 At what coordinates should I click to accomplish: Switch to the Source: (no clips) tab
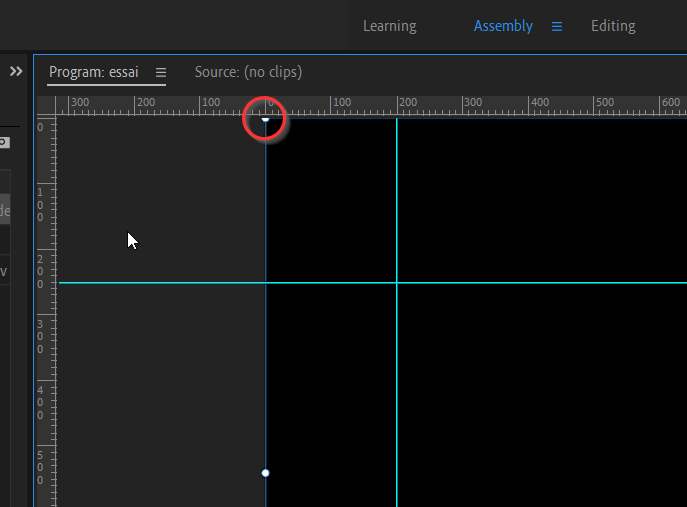click(248, 72)
